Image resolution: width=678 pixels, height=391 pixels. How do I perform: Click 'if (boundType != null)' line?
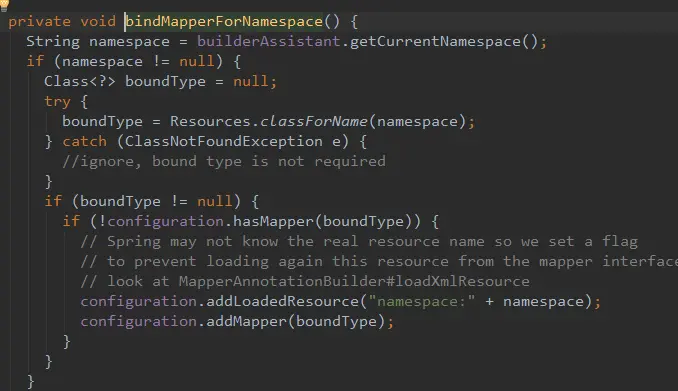[x=151, y=201]
